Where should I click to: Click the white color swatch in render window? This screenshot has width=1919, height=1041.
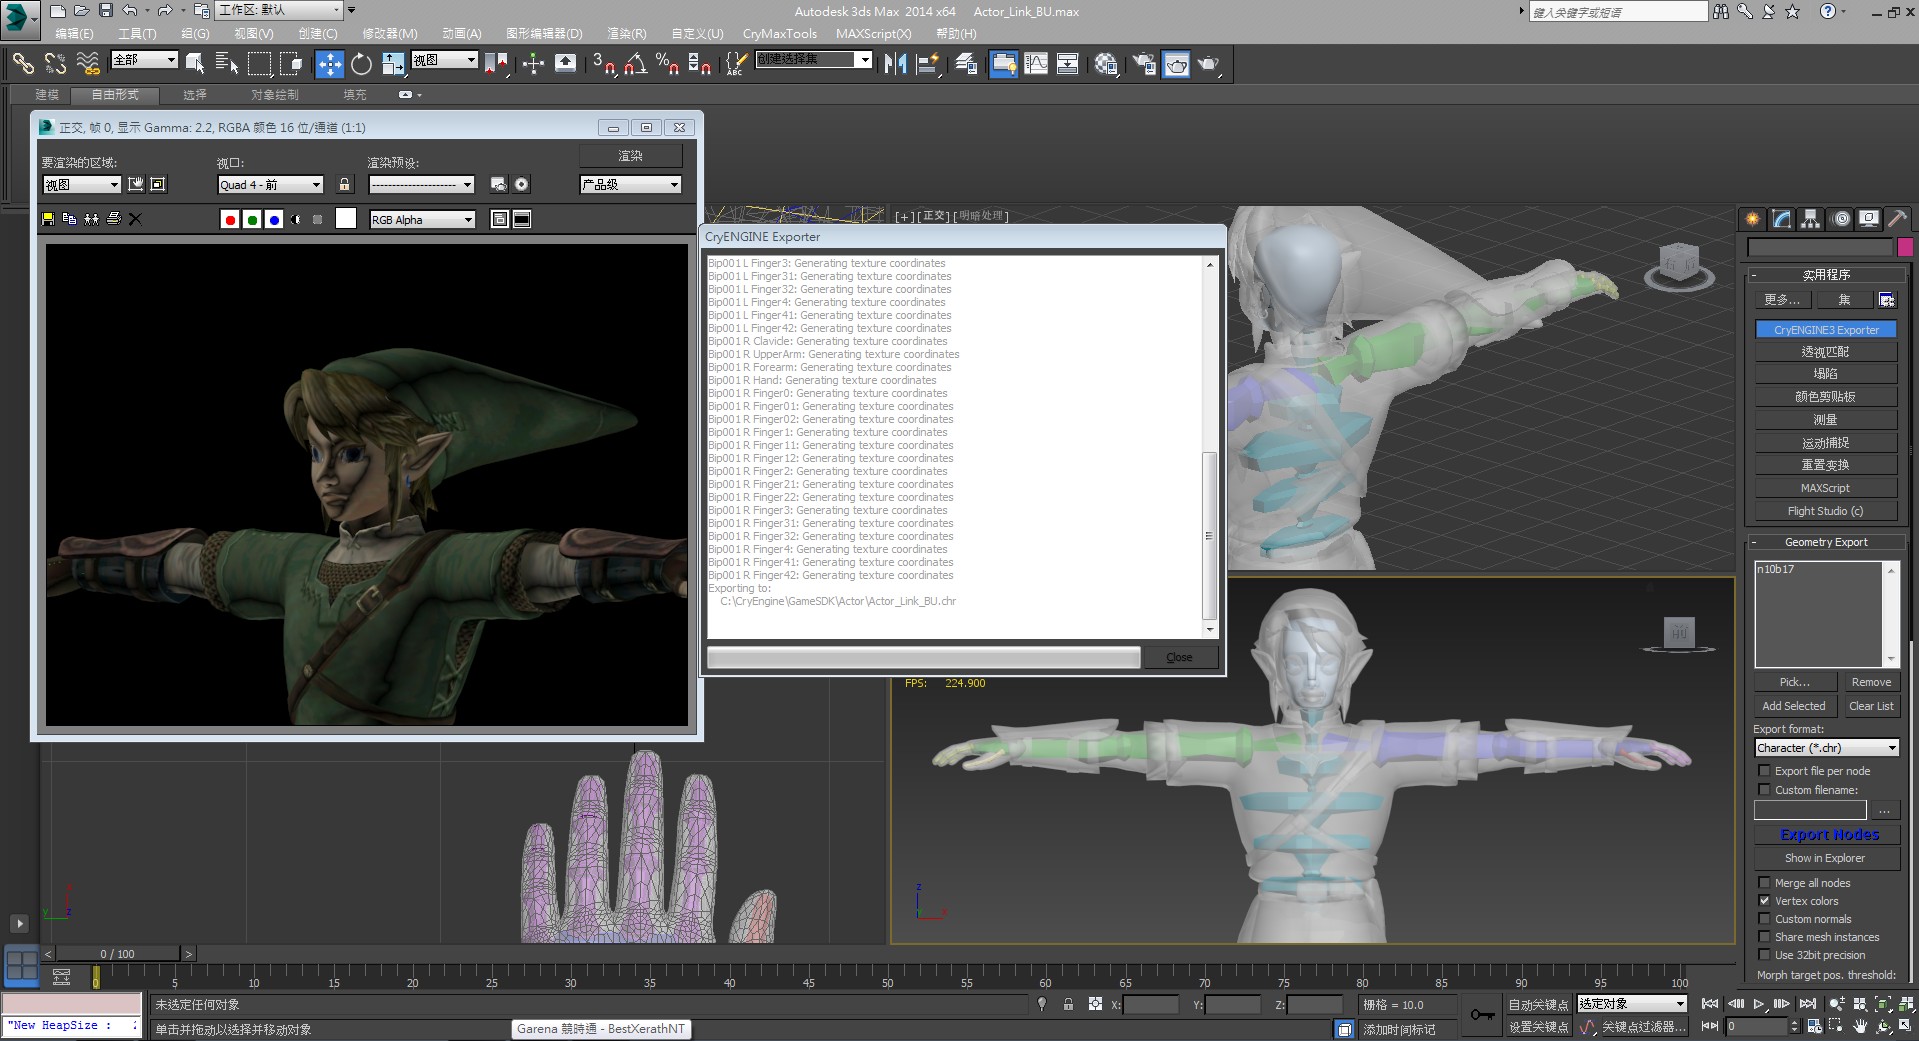tap(346, 219)
